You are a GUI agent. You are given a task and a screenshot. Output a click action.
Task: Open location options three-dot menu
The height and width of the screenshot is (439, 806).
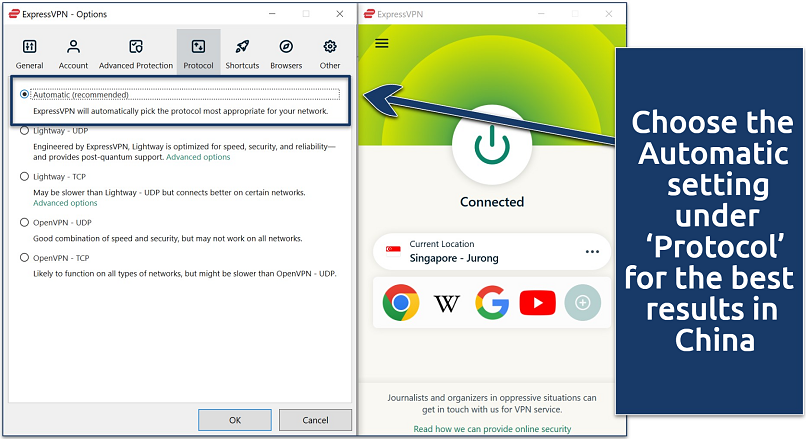[x=592, y=251]
